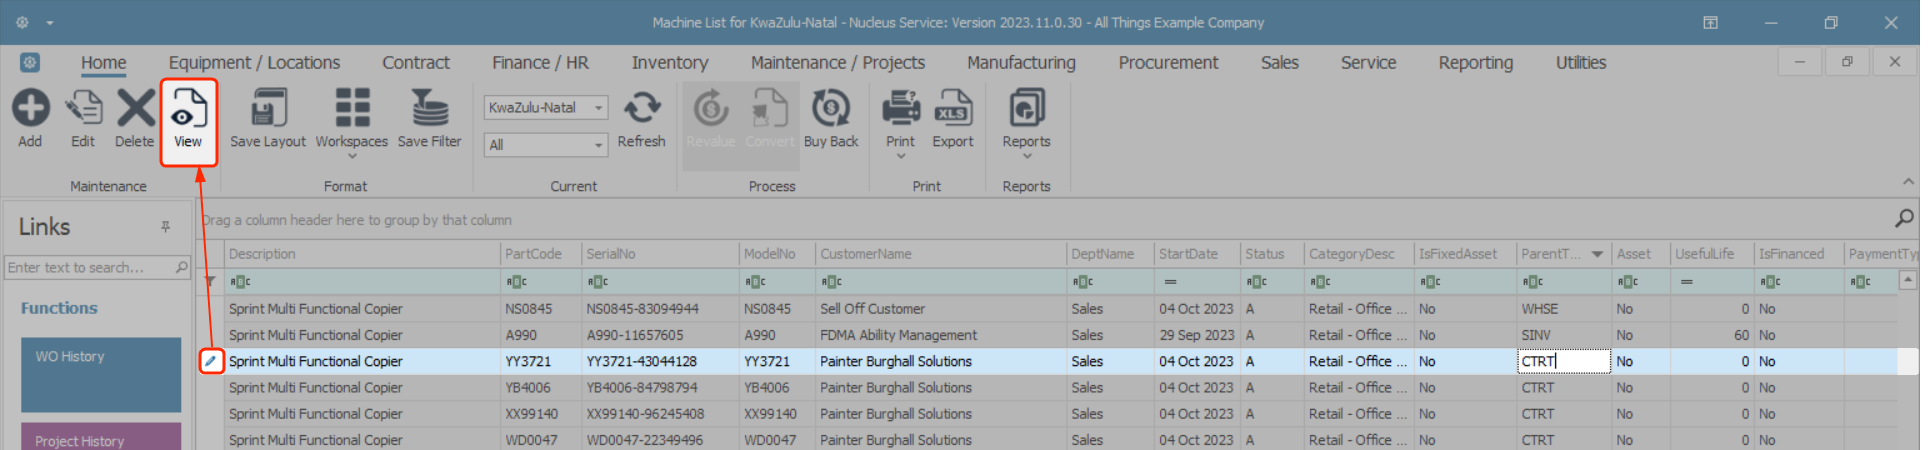Switch to the Procurement tab
The image size is (1932, 450).
(1168, 63)
